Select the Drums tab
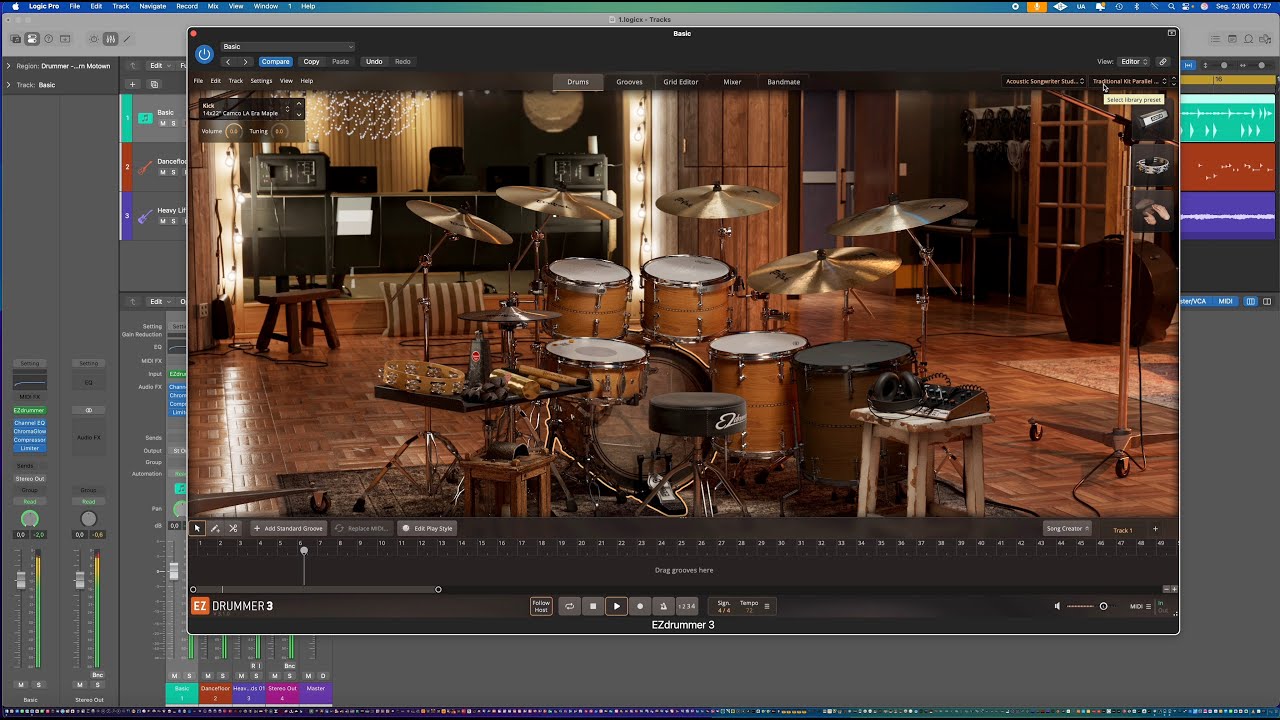Screen dimensions: 1280x720 [x=578, y=82]
